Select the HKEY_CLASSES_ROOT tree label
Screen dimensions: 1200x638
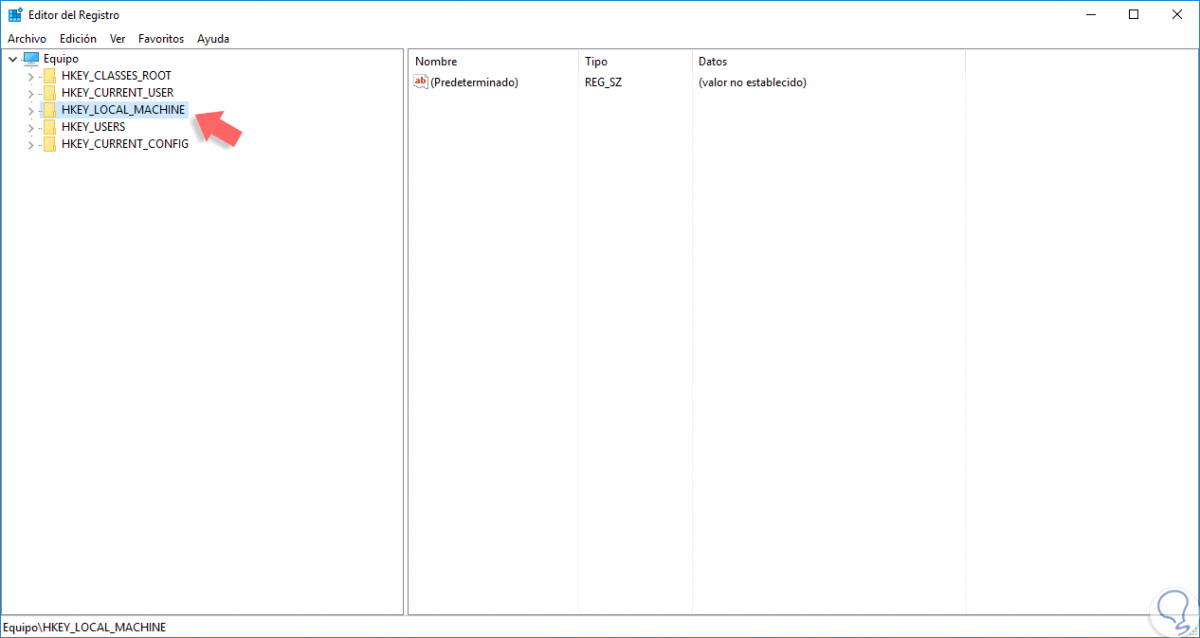point(116,76)
